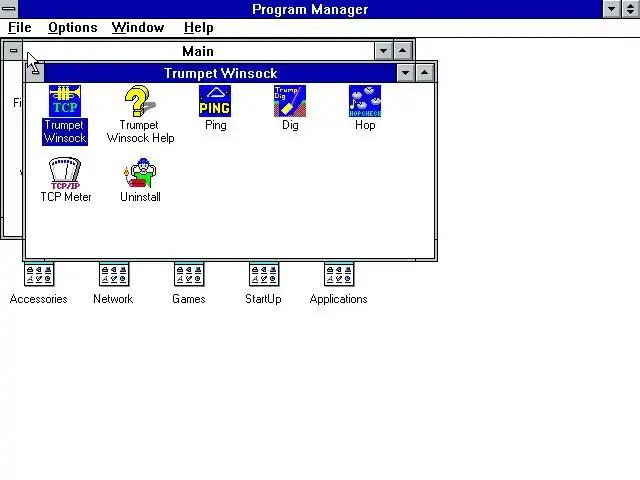Screen dimensions: 640x480
Task: Select the Trumpet Winsock TCP icon
Action: point(64,101)
